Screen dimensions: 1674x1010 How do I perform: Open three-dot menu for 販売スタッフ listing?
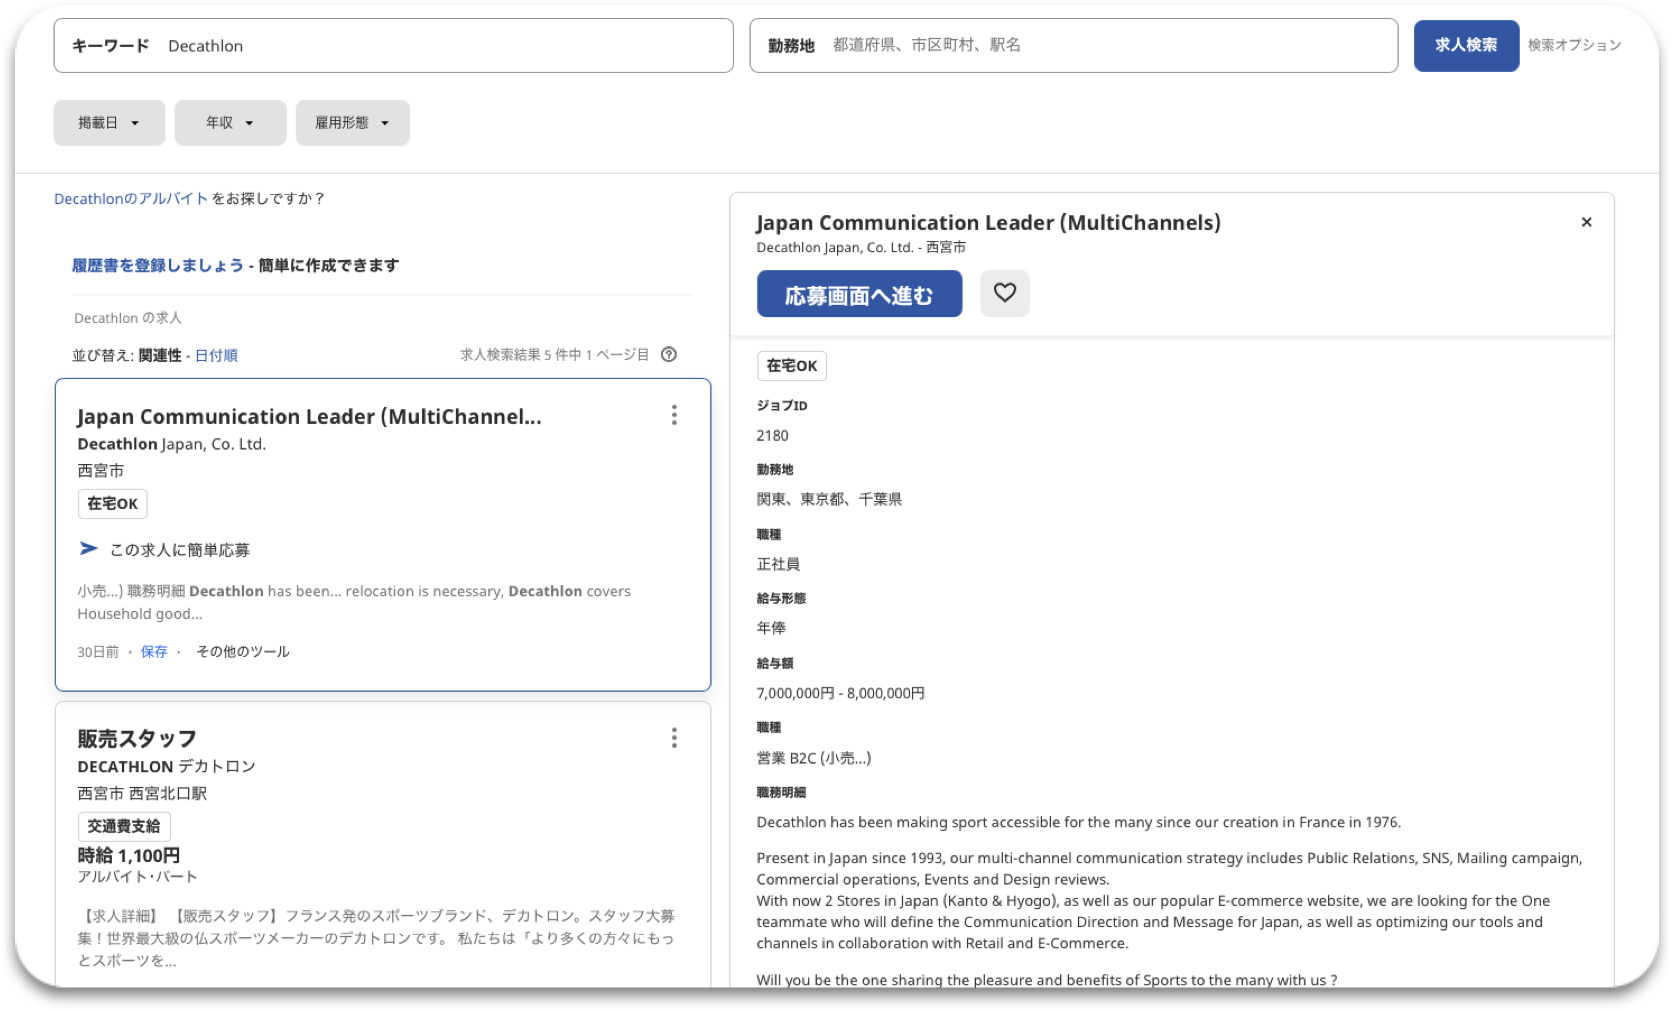point(674,738)
